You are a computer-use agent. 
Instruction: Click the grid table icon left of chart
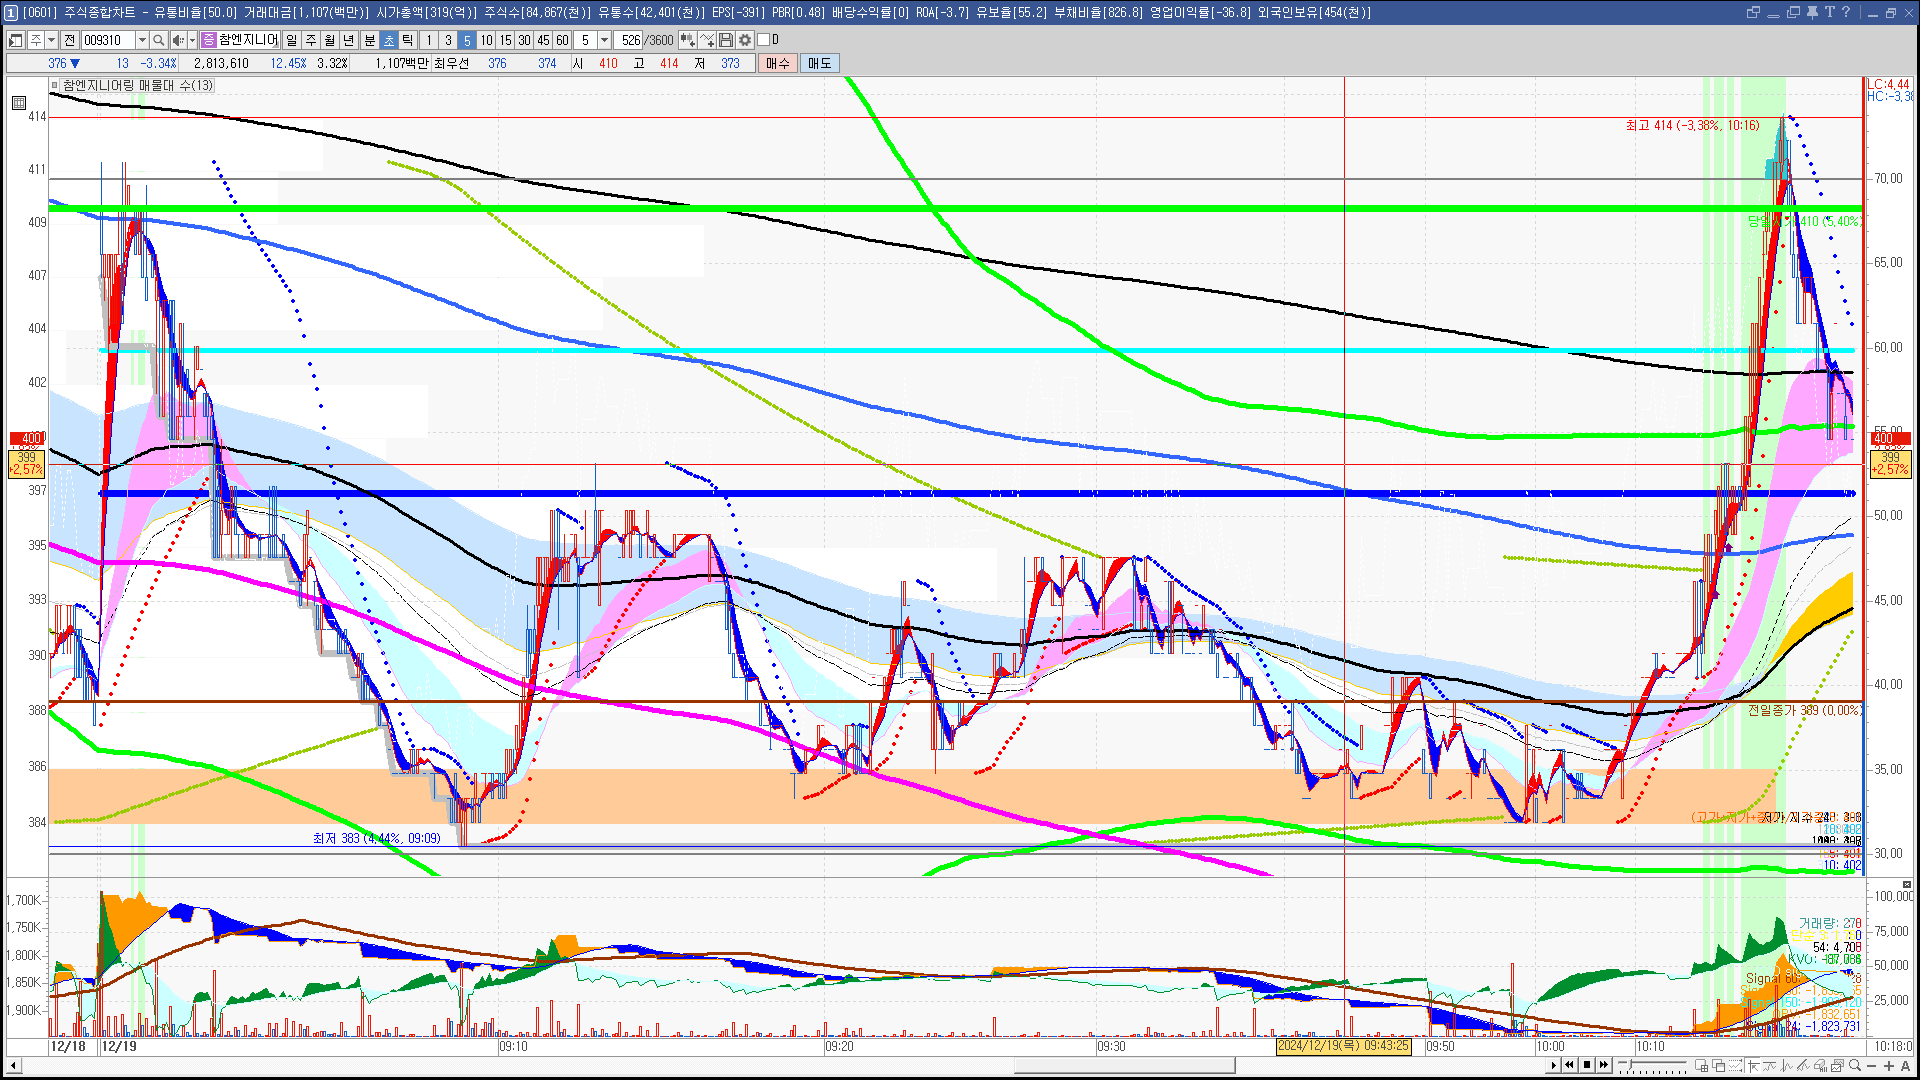(x=19, y=102)
